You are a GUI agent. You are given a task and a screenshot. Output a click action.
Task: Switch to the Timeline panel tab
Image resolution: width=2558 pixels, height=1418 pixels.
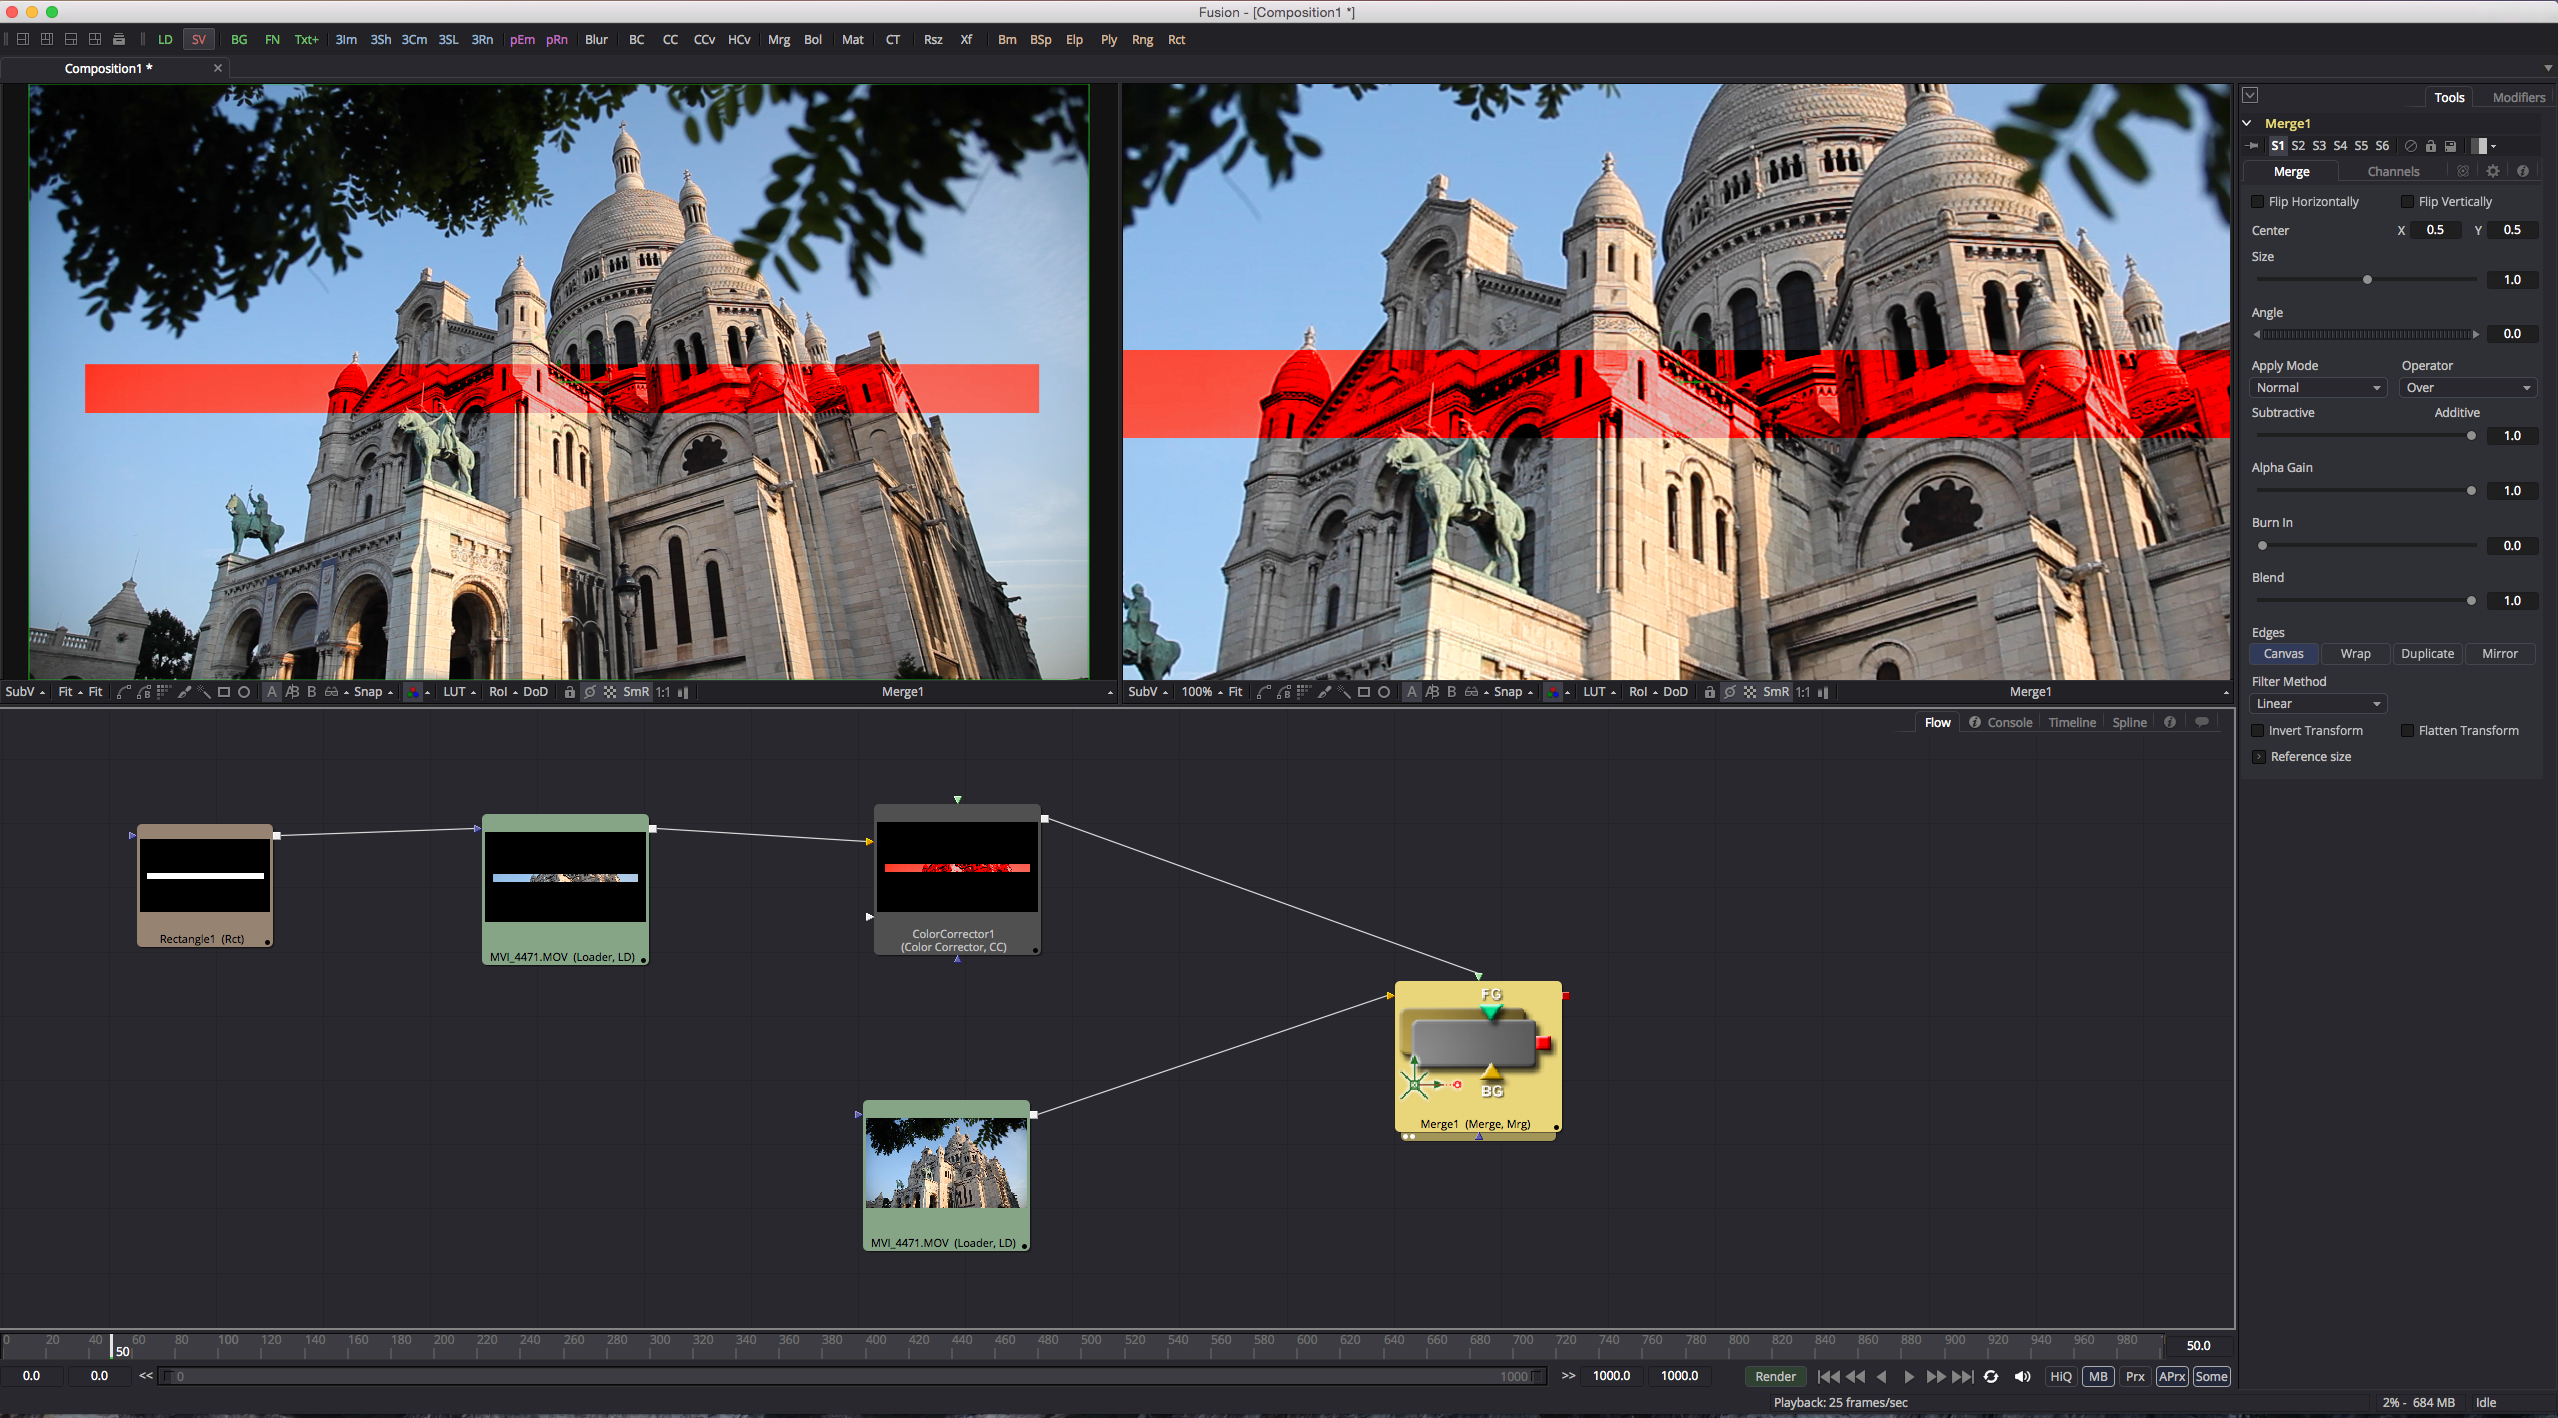click(x=2071, y=721)
